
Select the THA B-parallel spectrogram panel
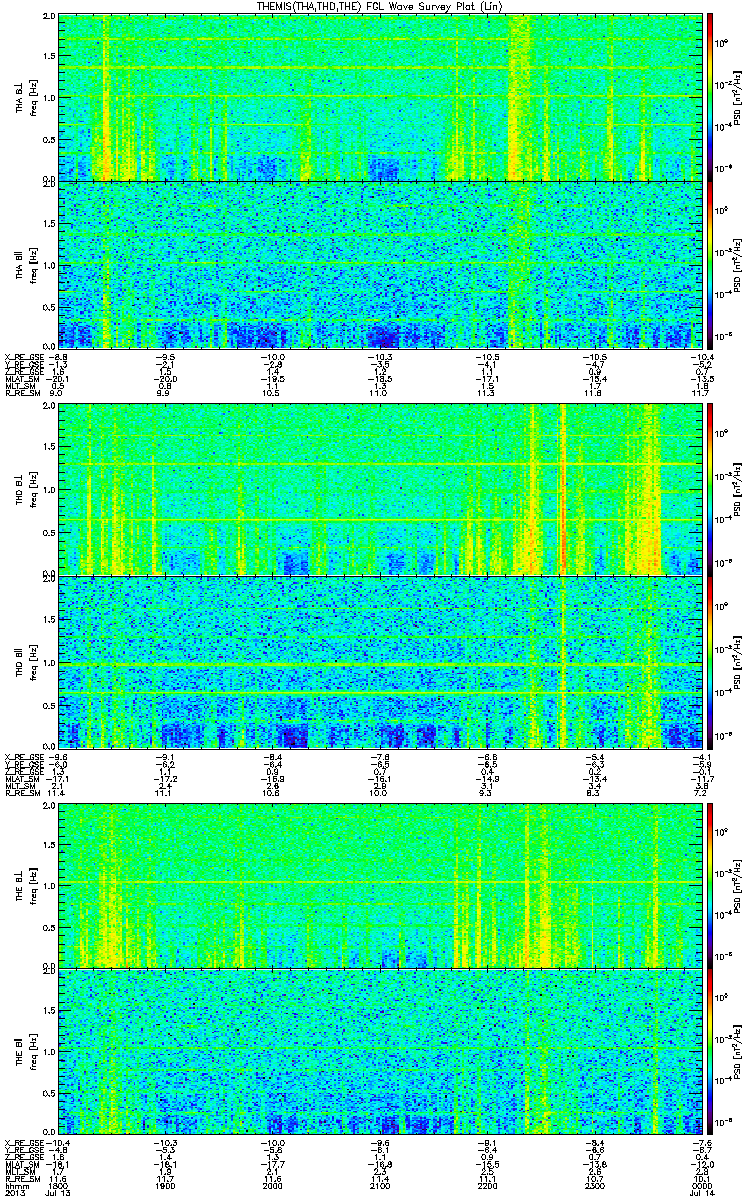pyautogui.click(x=380, y=264)
